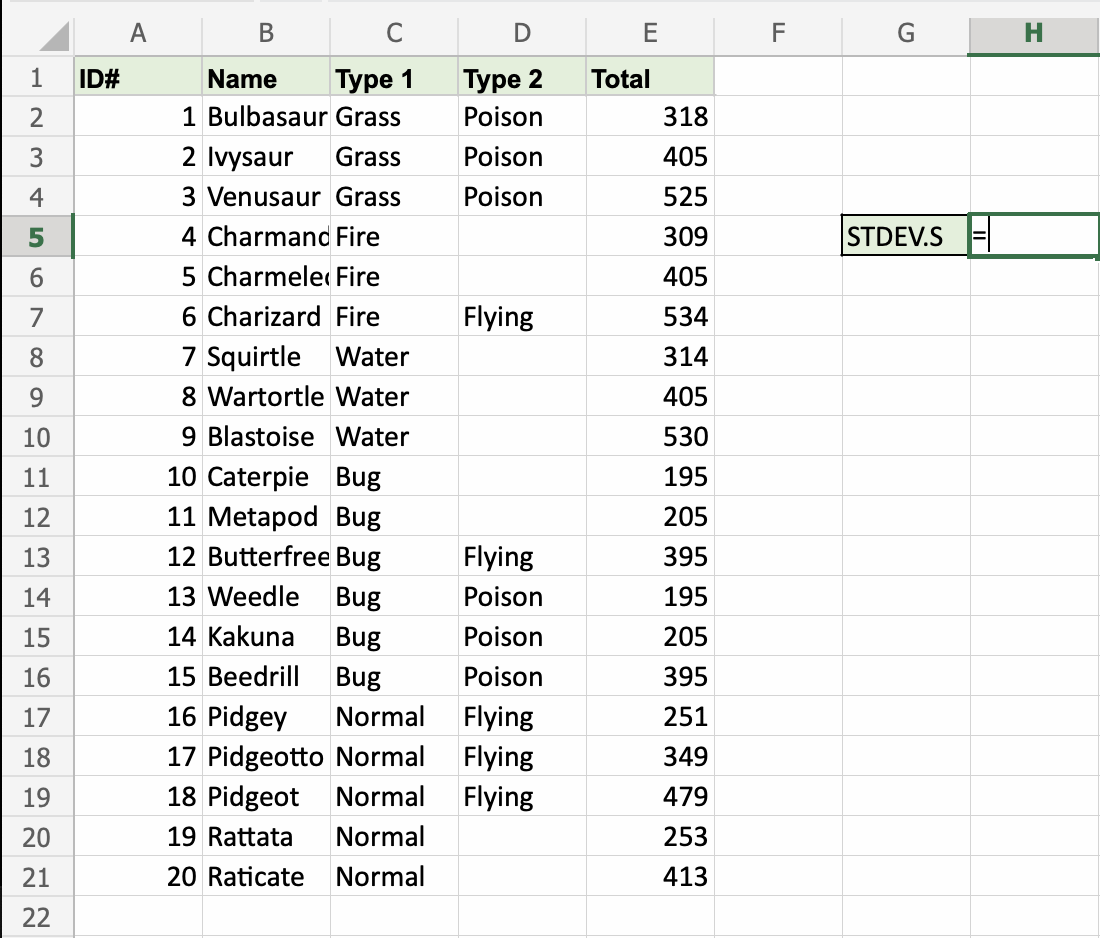Click the ID# header cell
The width and height of the screenshot is (1100, 938).
138,79
